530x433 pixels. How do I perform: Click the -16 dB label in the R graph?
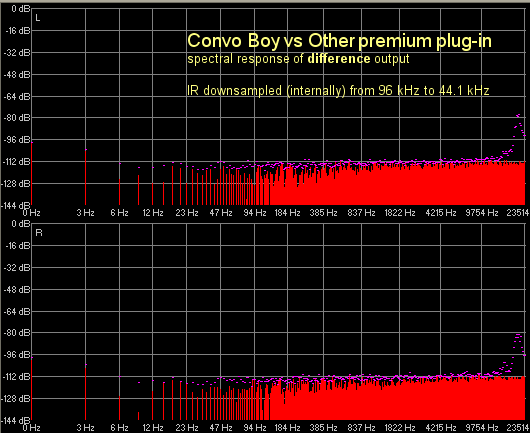(18, 246)
